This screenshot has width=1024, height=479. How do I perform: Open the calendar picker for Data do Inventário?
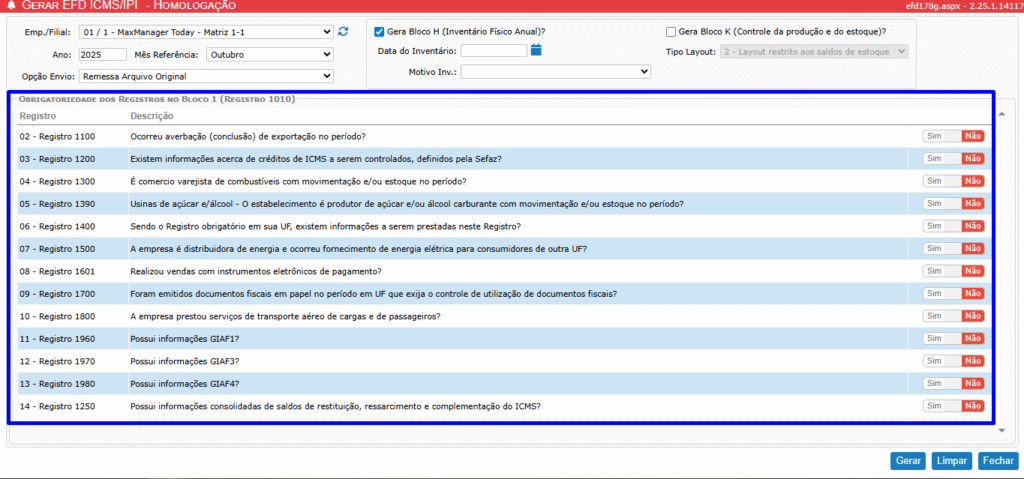pos(536,50)
